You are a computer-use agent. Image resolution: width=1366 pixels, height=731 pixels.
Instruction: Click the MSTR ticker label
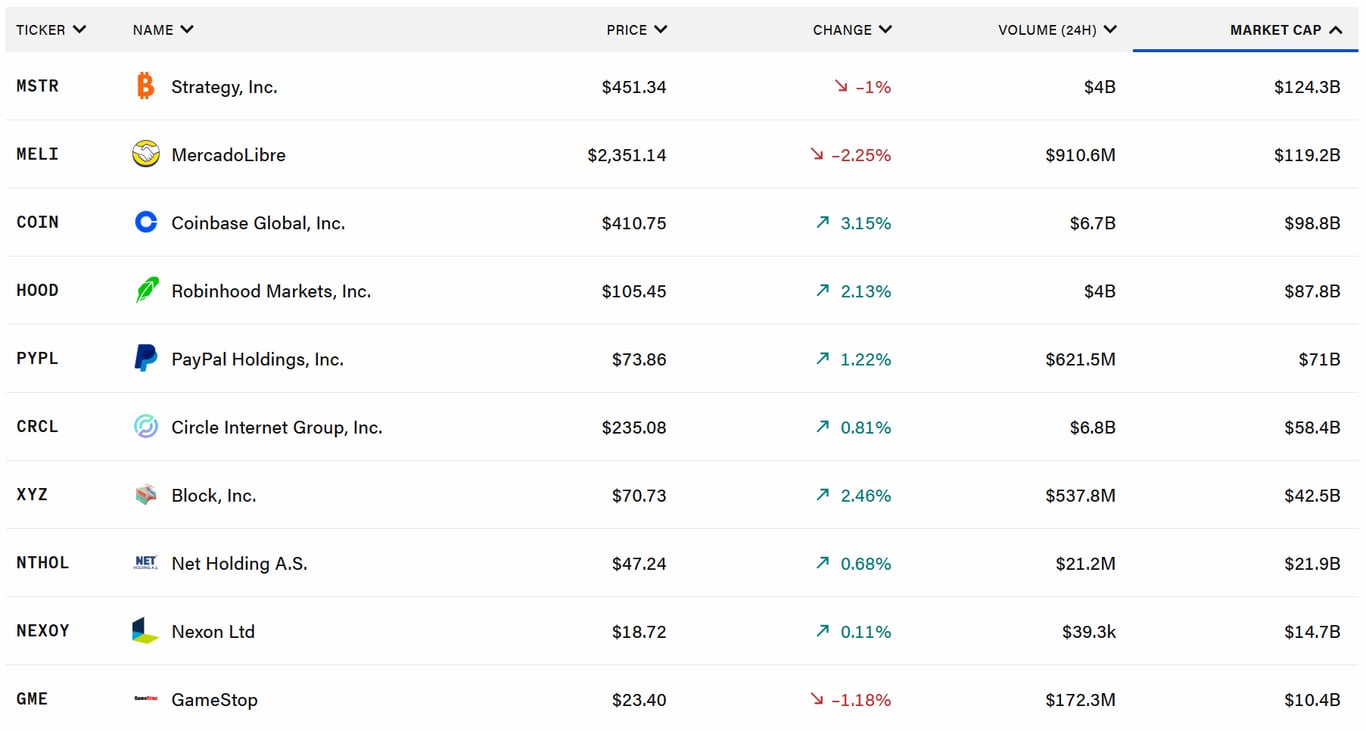click(x=37, y=86)
